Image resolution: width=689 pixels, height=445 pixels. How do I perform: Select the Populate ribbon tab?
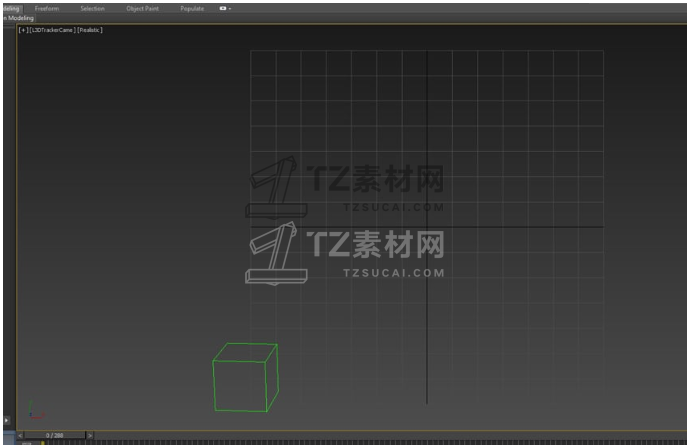[x=192, y=8]
